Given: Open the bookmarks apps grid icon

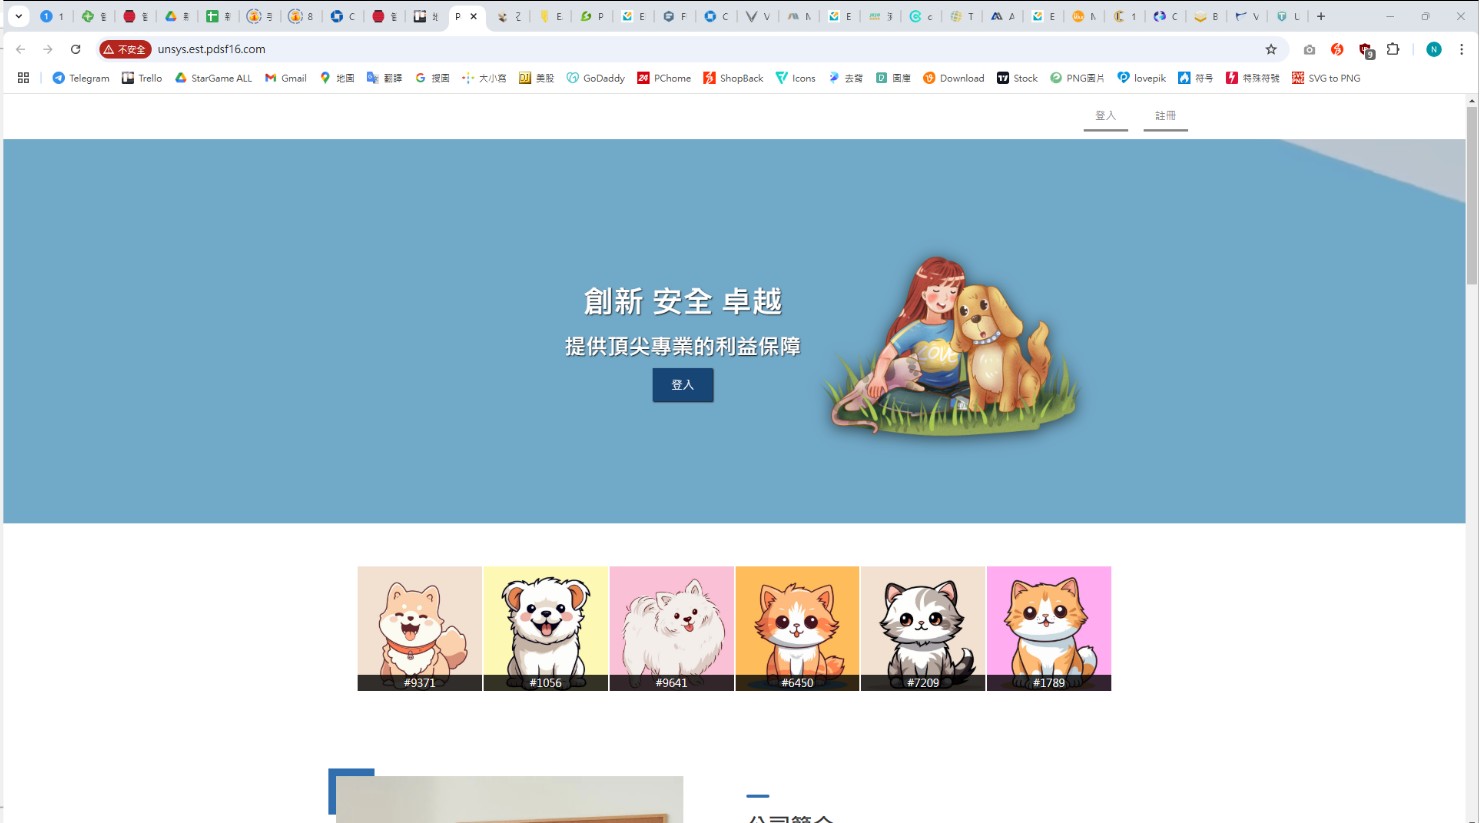Looking at the screenshot, I should [24, 78].
